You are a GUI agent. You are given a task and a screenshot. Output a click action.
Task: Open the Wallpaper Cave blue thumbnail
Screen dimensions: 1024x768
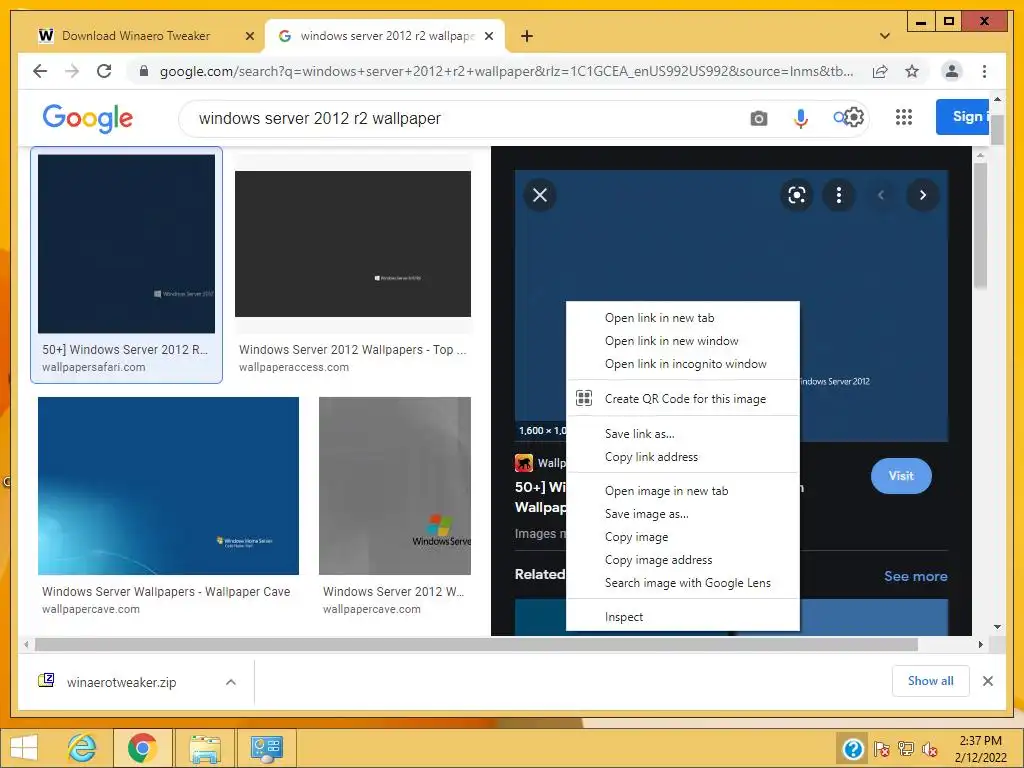pyautogui.click(x=168, y=486)
